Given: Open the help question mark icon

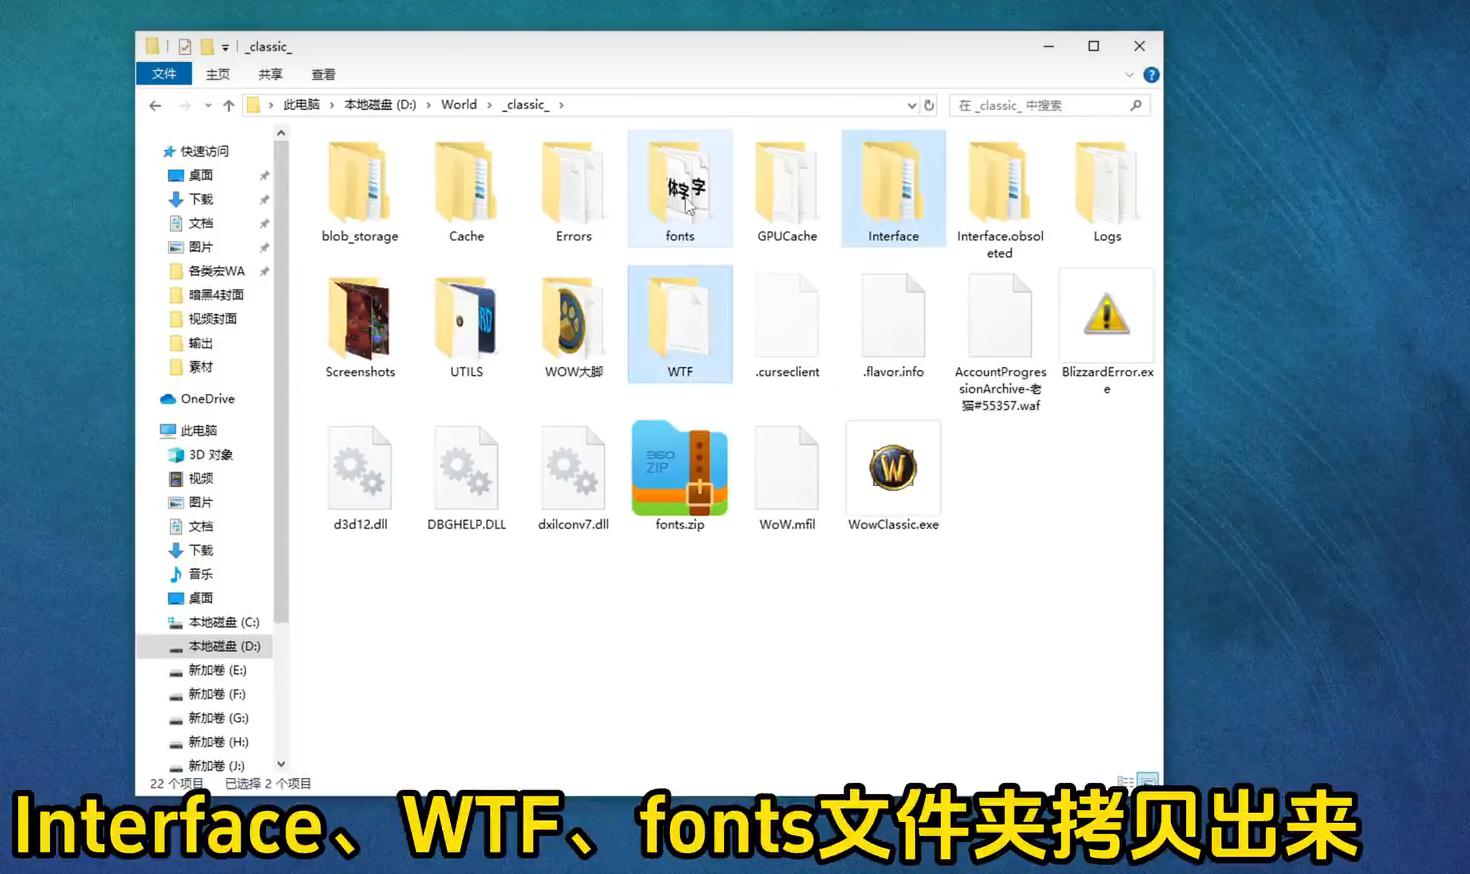Looking at the screenshot, I should (1151, 75).
